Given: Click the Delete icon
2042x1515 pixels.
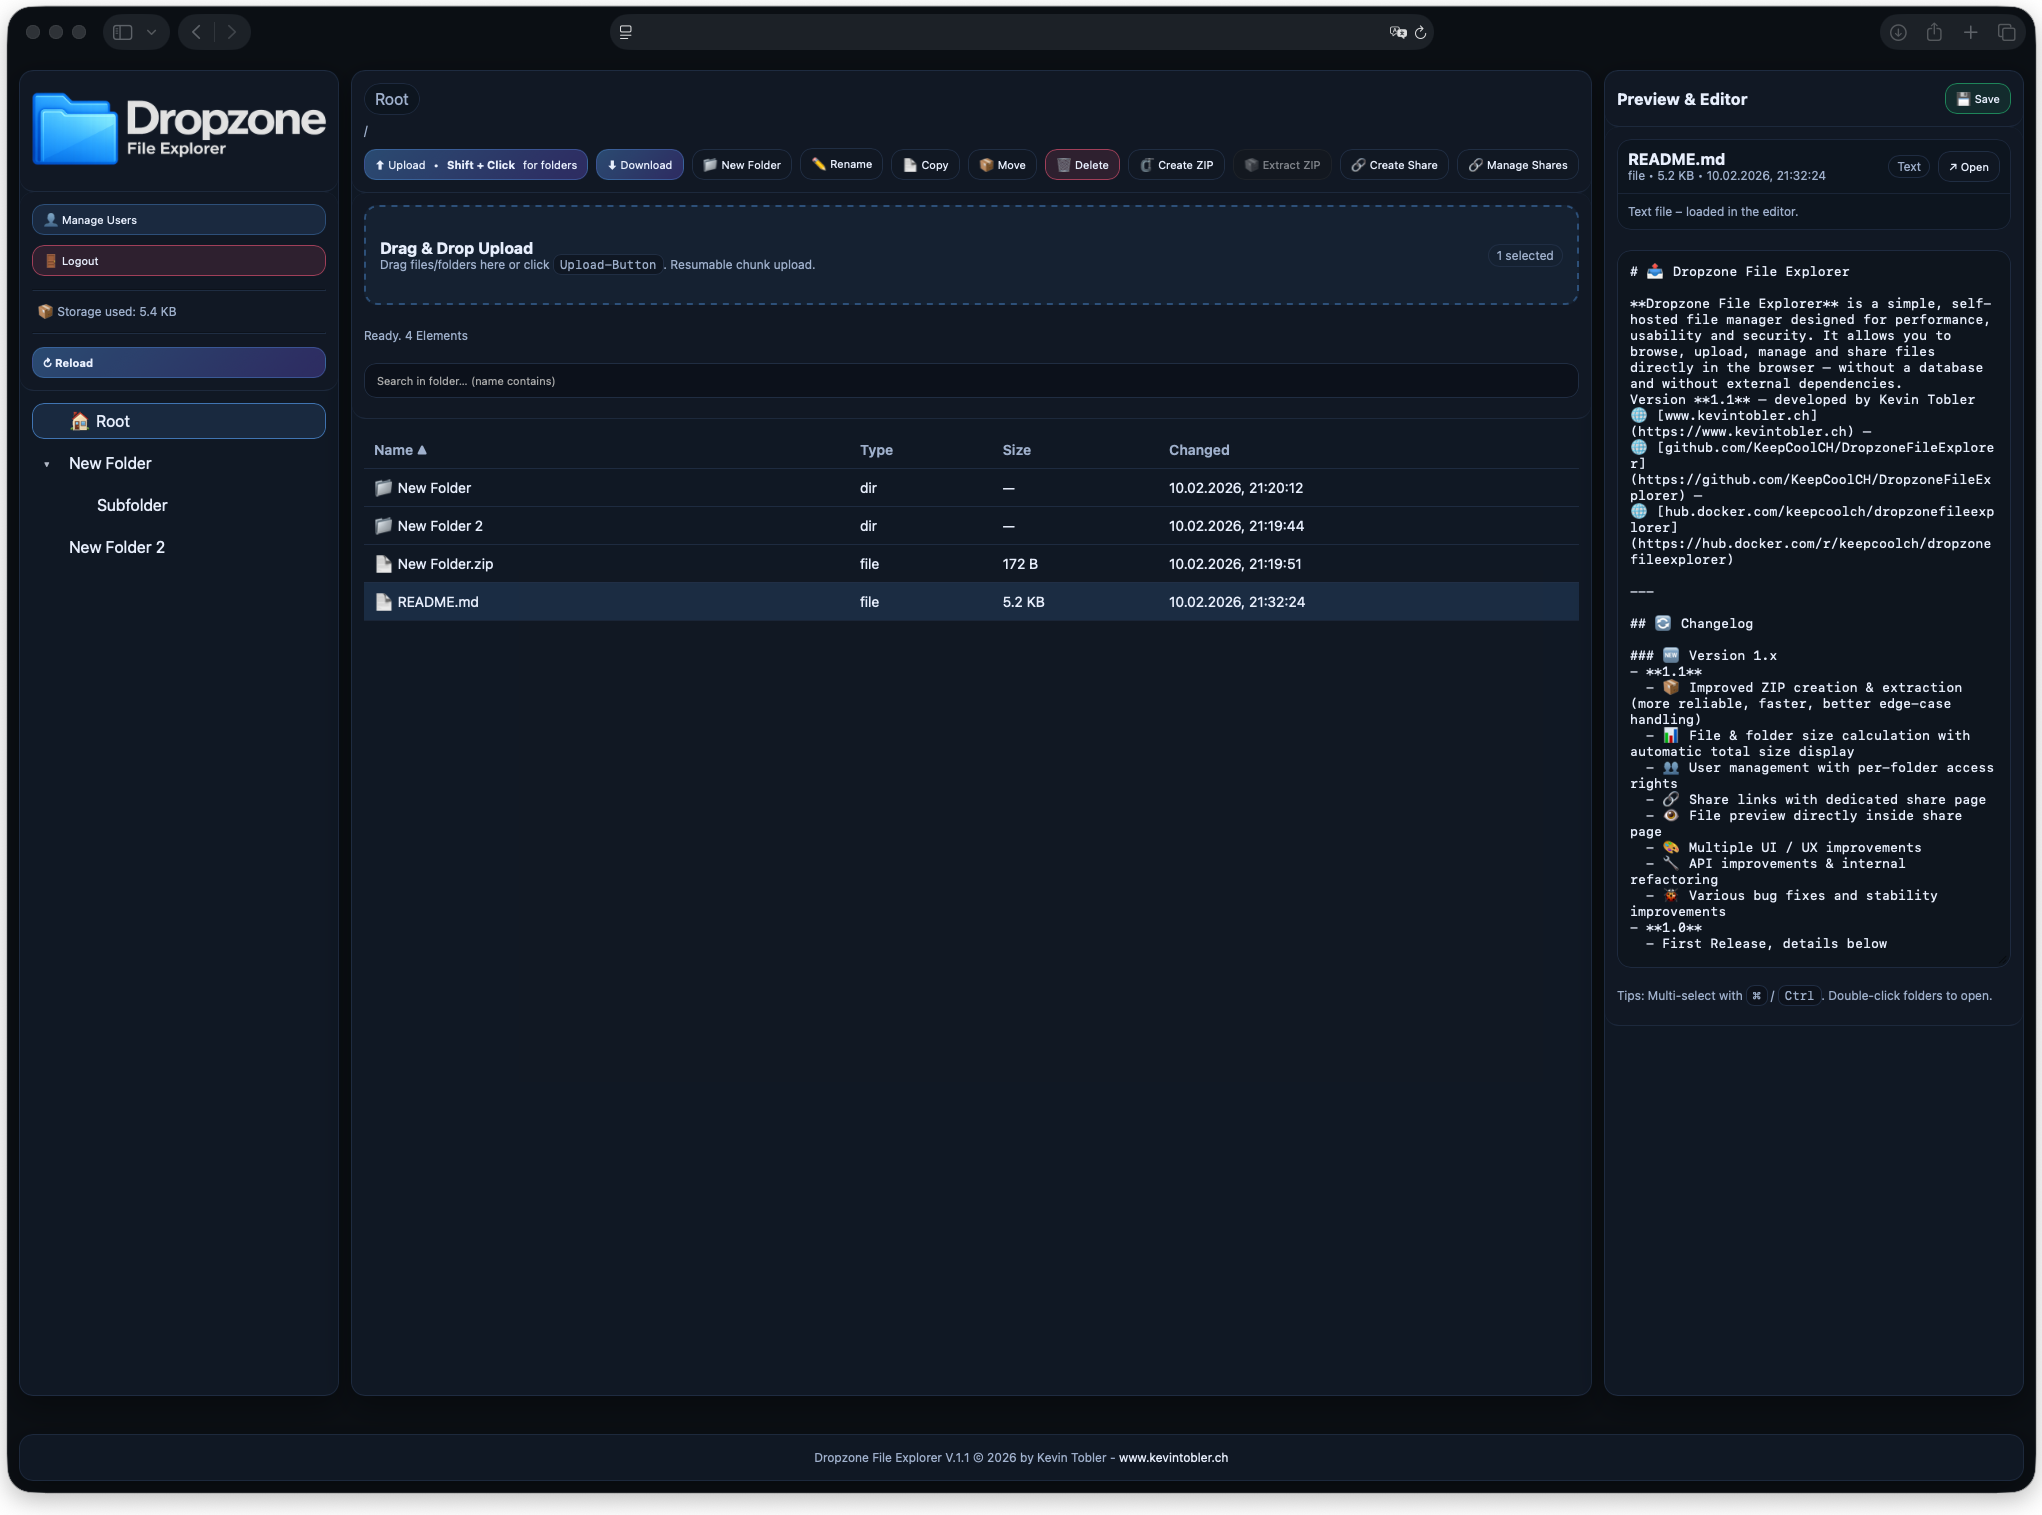Looking at the screenshot, I should coord(1064,165).
